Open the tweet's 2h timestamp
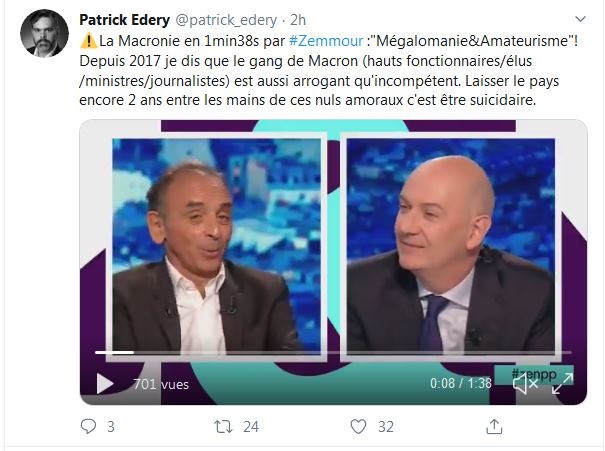 click(298, 20)
